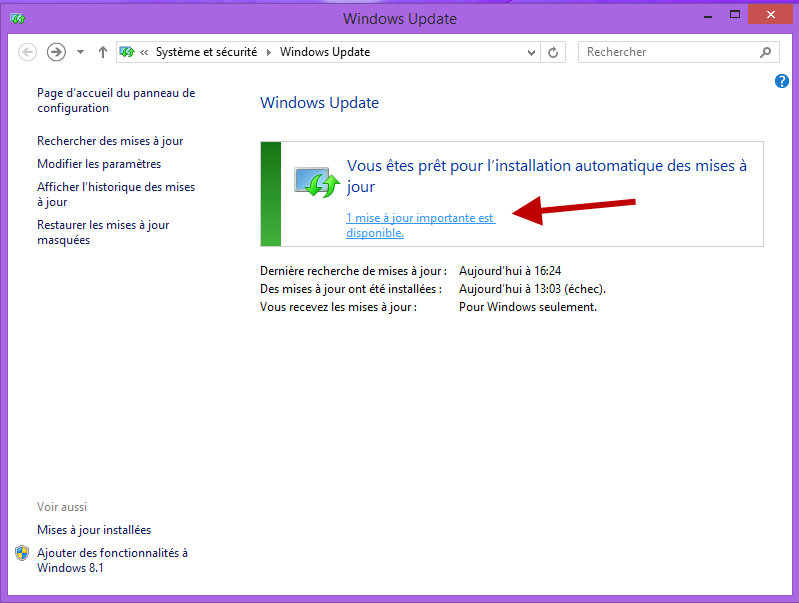Click label Des mises à jour ont été installées
The height and width of the screenshot is (603, 799).
[x=351, y=289]
